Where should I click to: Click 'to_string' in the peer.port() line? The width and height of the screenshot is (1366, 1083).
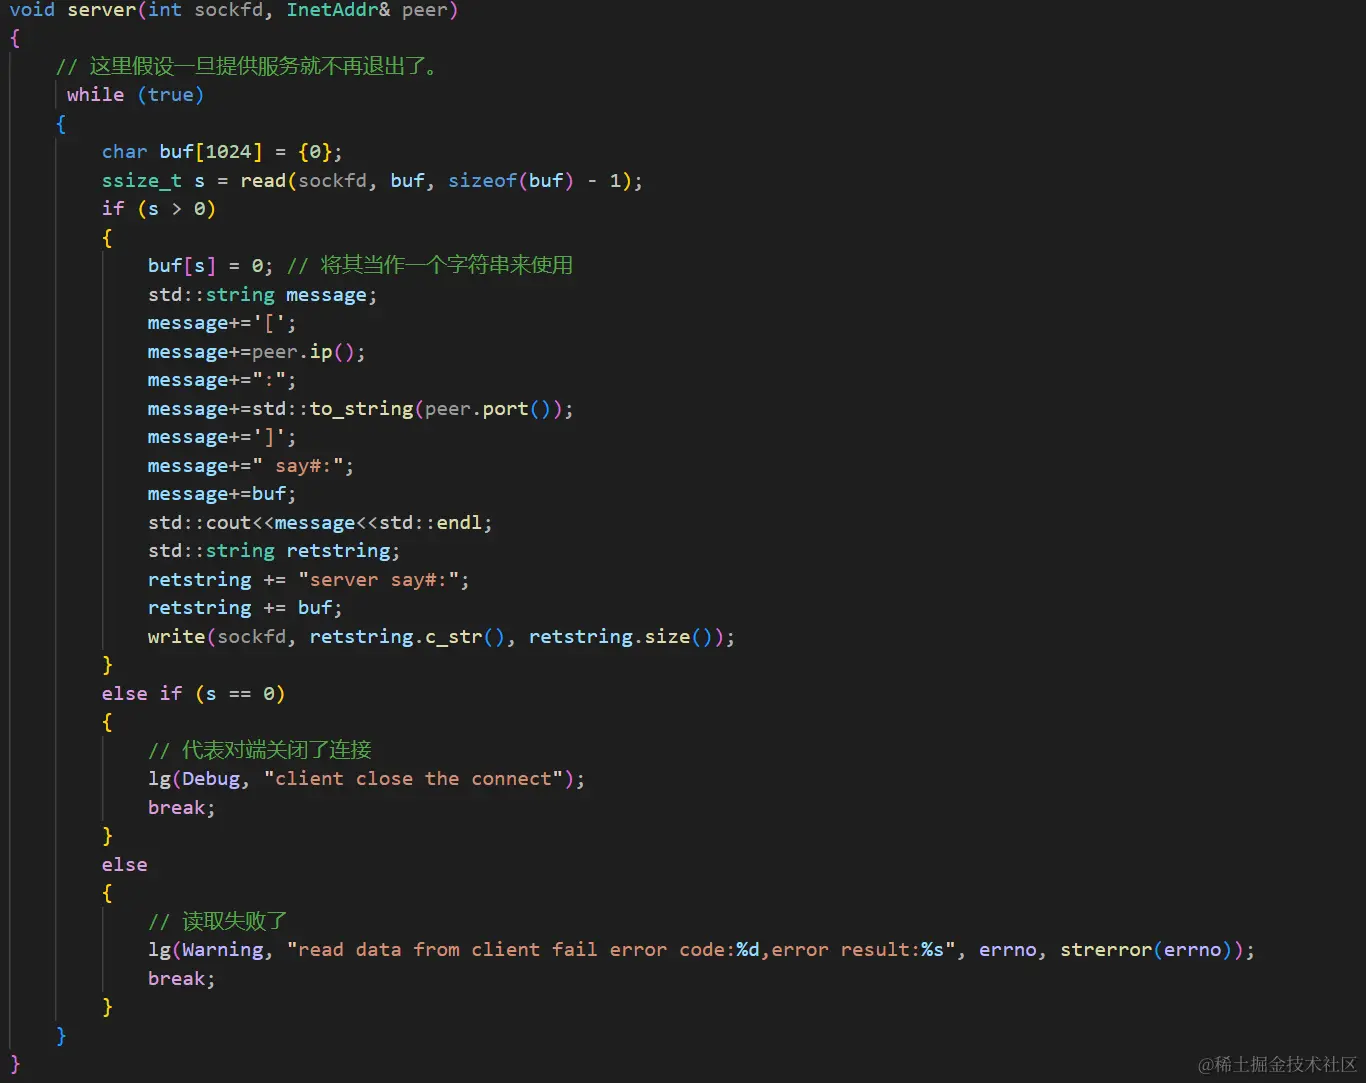(361, 409)
